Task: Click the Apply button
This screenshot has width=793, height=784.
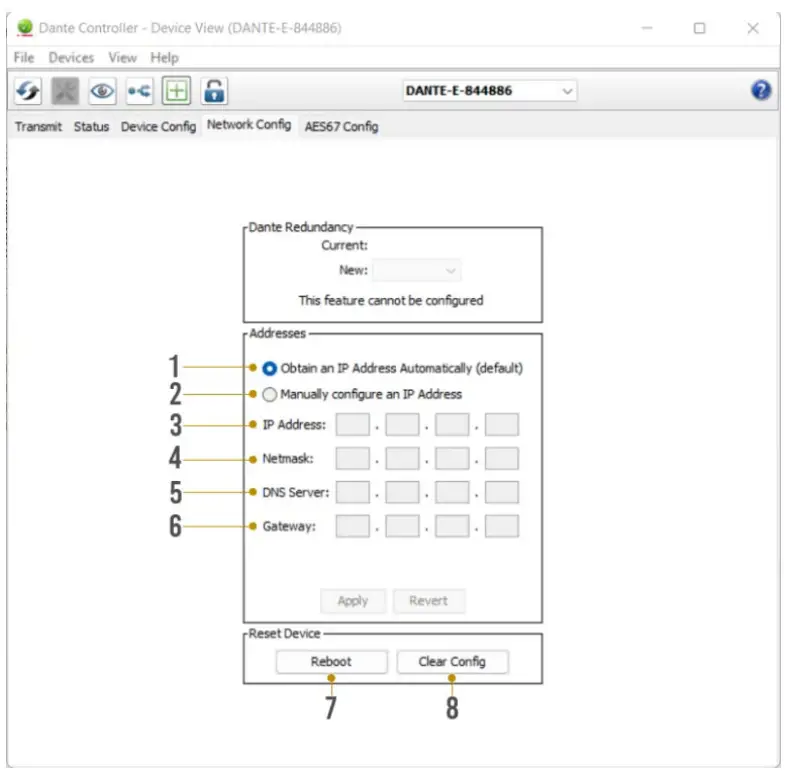Action: pyautogui.click(x=353, y=601)
